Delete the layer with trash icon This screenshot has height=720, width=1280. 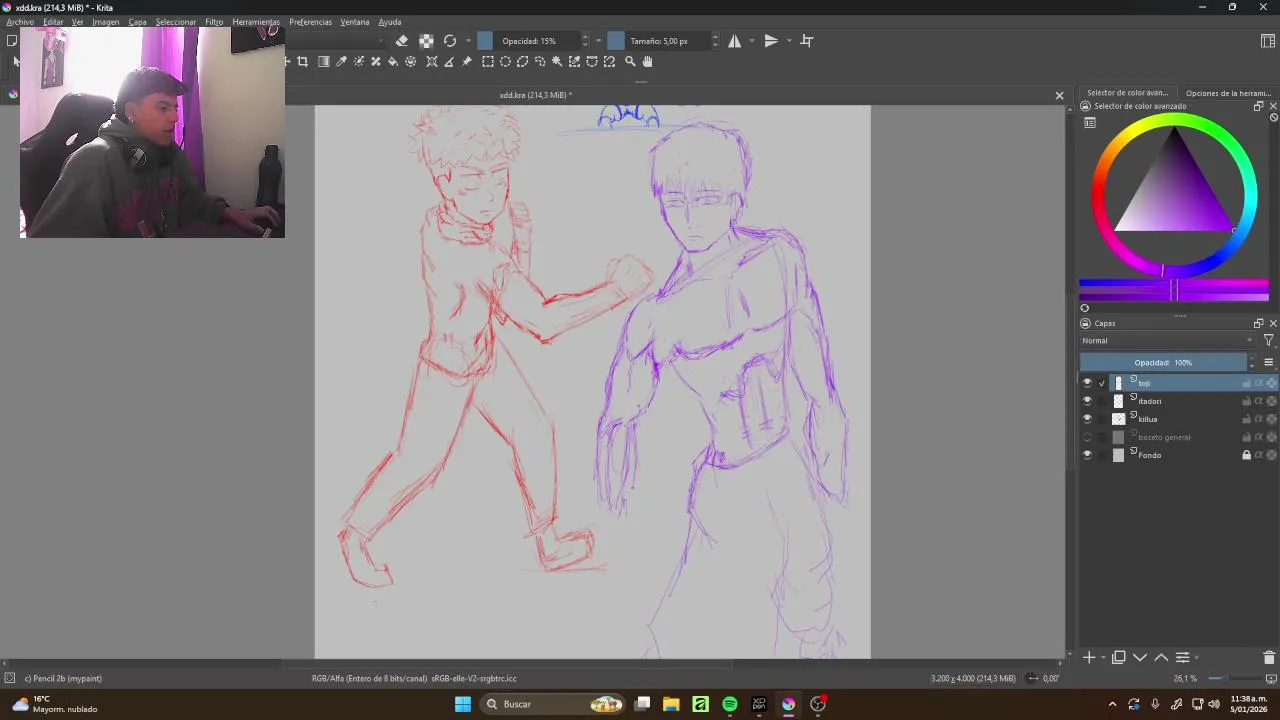point(1269,657)
